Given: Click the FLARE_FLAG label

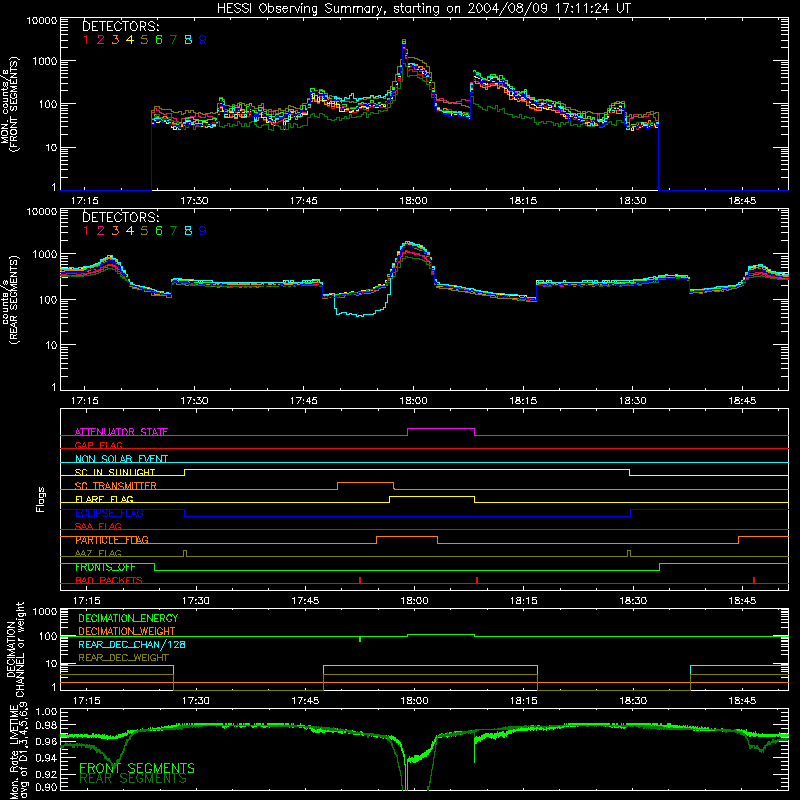Looking at the screenshot, I should (x=104, y=499).
